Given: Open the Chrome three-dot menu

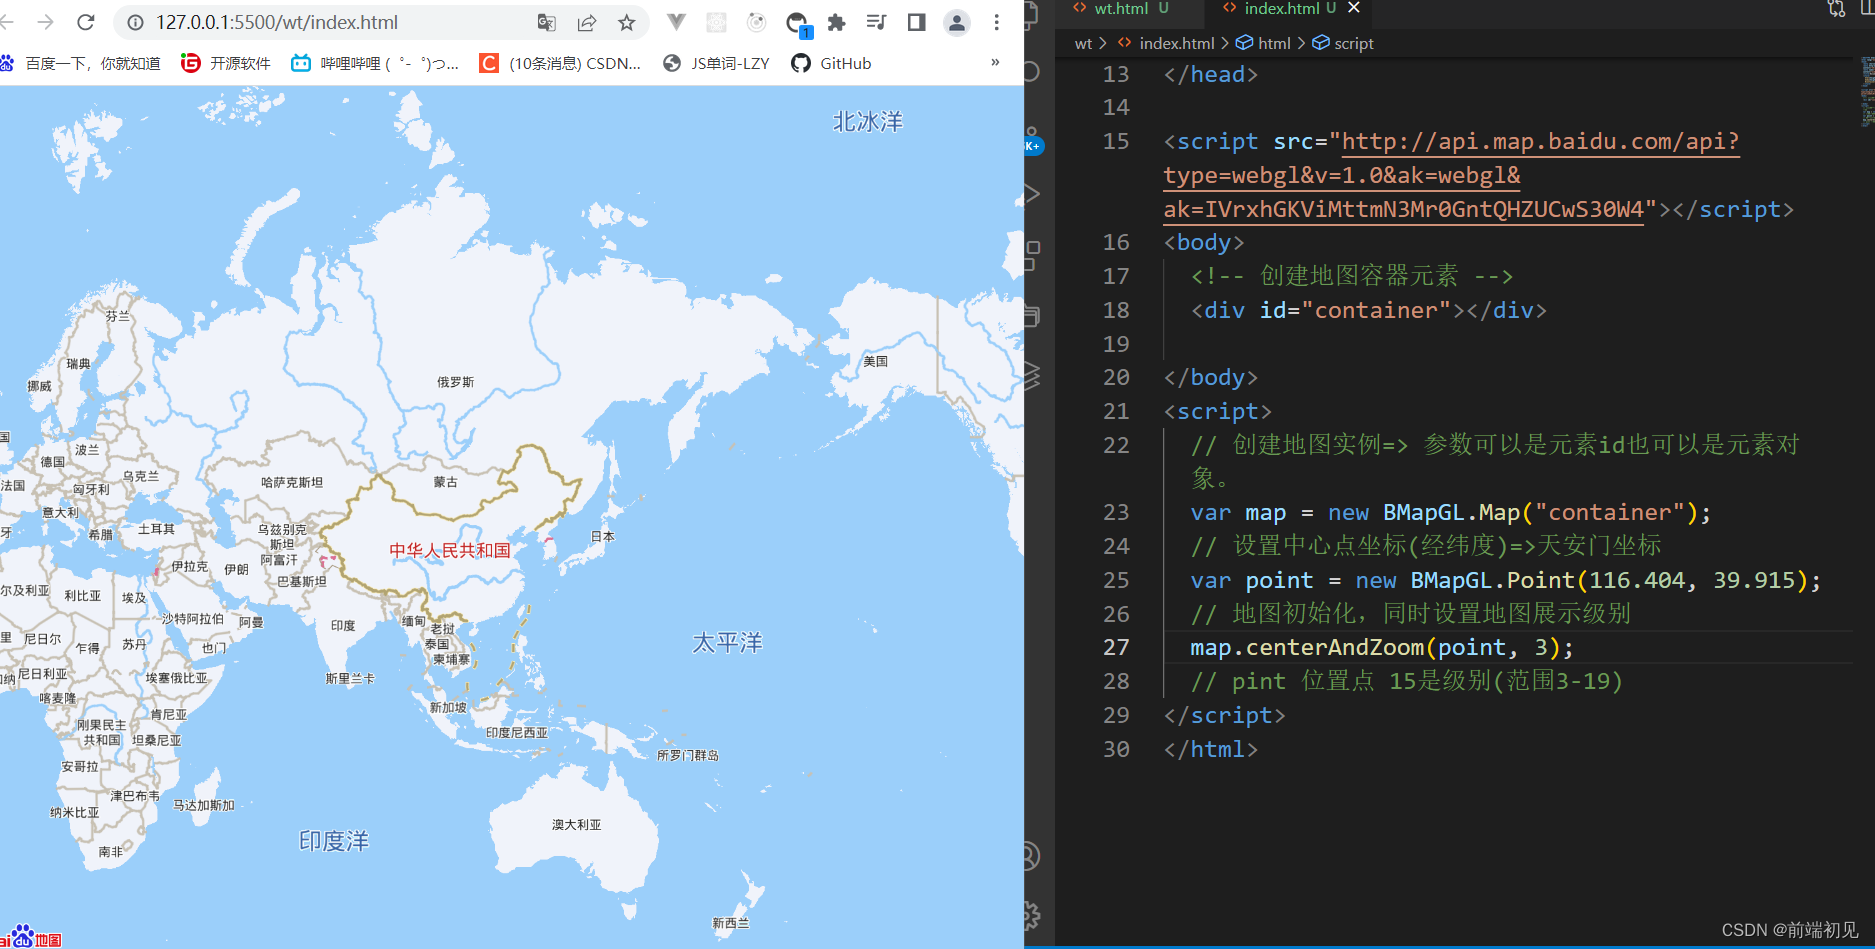Looking at the screenshot, I should 996,22.
